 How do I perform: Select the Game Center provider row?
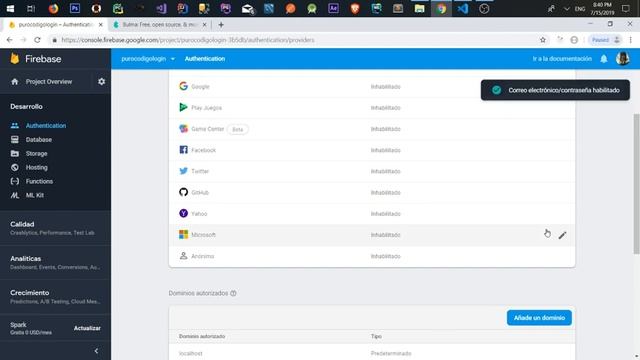point(372,129)
